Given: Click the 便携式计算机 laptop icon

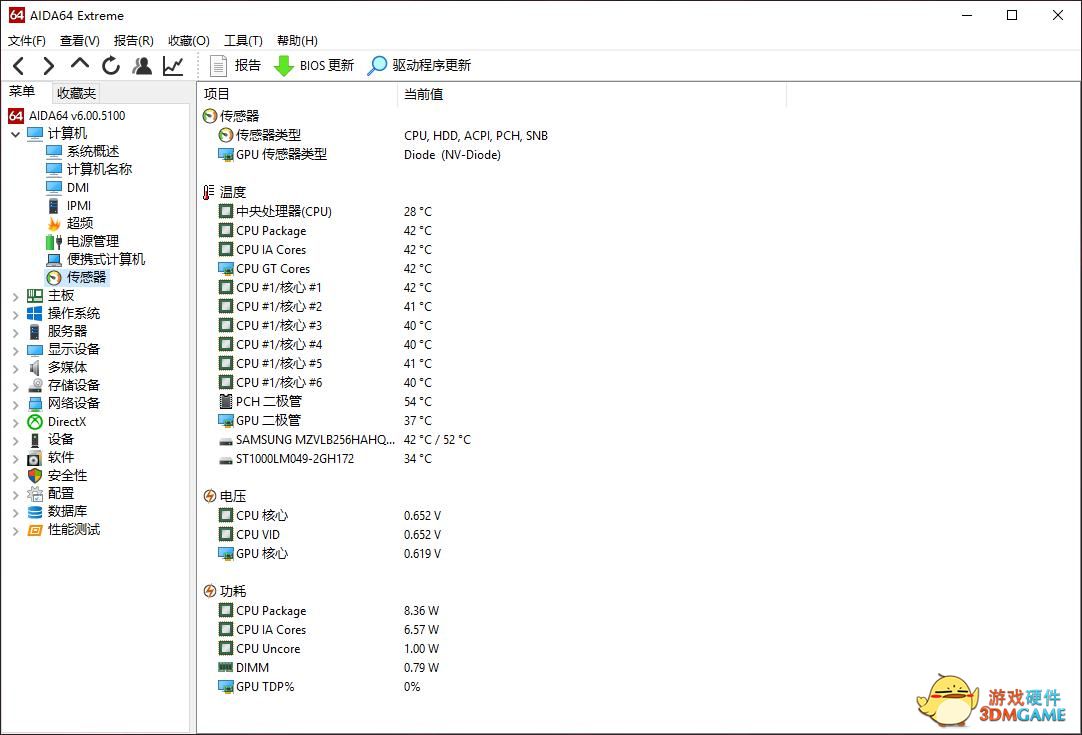Looking at the screenshot, I should click(x=54, y=259).
